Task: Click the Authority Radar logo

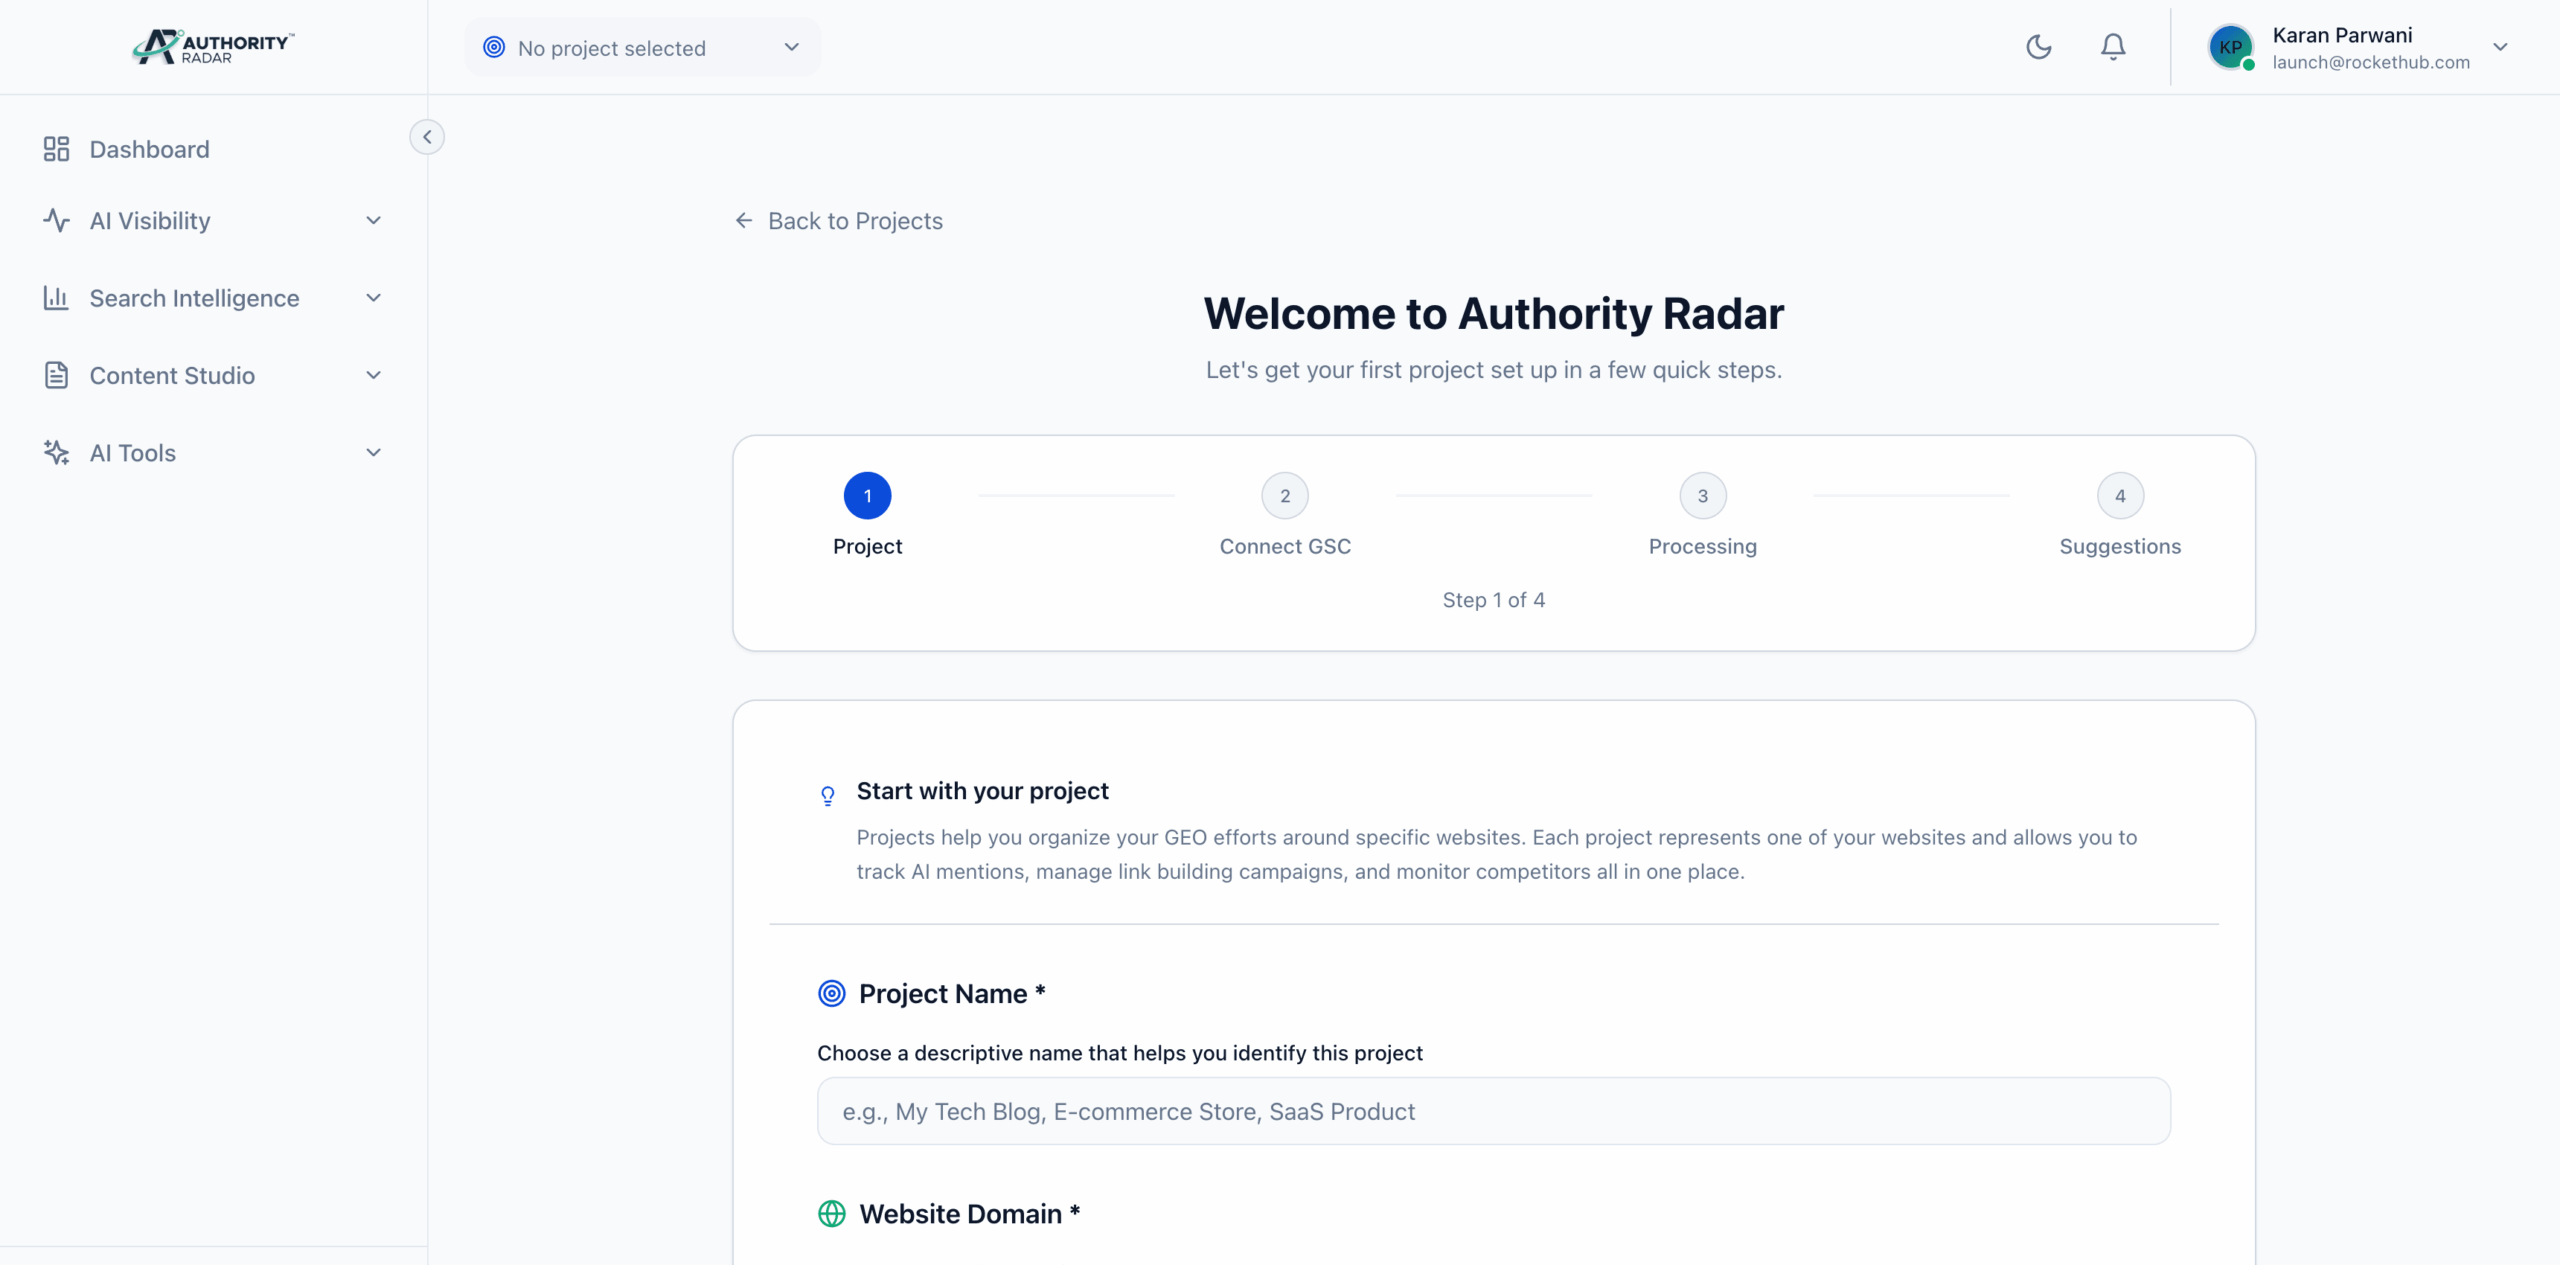Action: tap(213, 47)
